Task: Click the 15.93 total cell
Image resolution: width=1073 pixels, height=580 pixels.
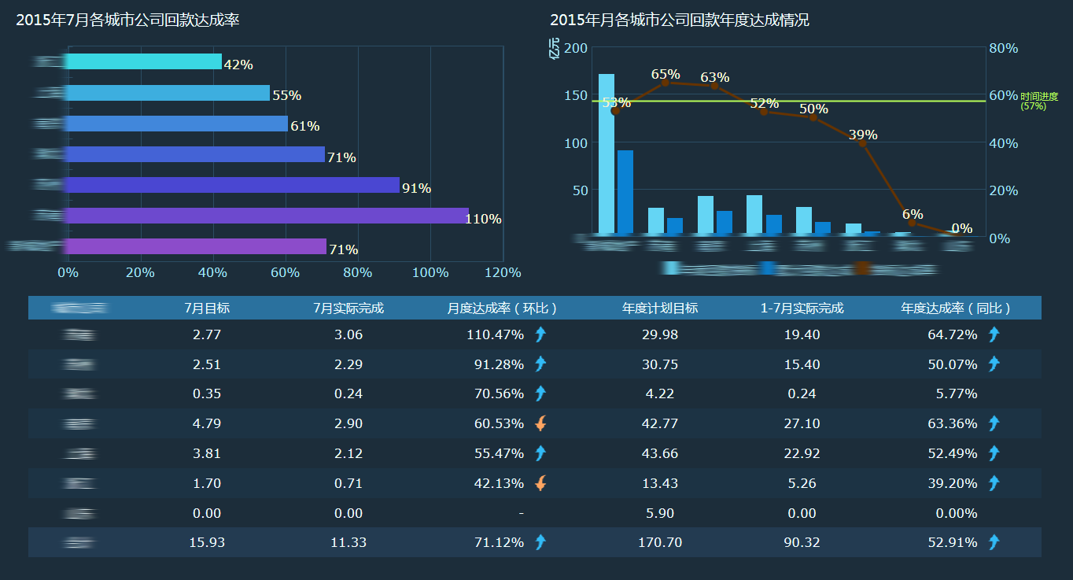Action: [207, 542]
